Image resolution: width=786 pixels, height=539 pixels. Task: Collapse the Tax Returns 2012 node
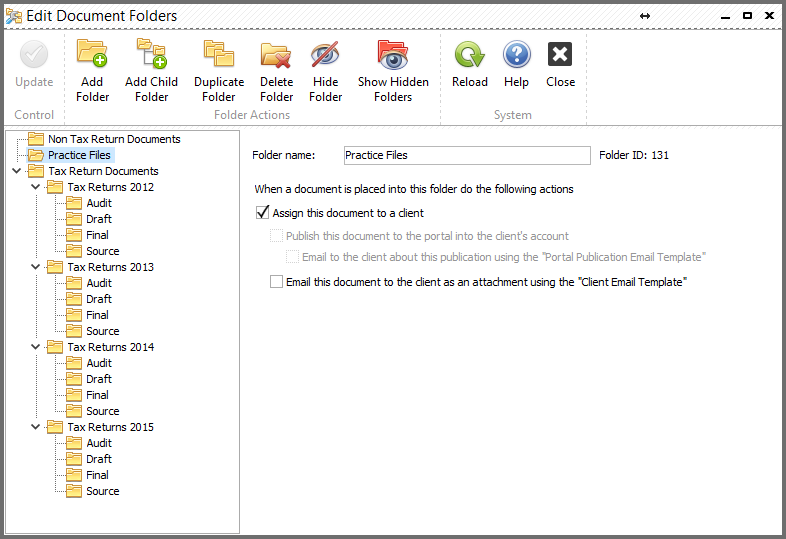(x=36, y=187)
